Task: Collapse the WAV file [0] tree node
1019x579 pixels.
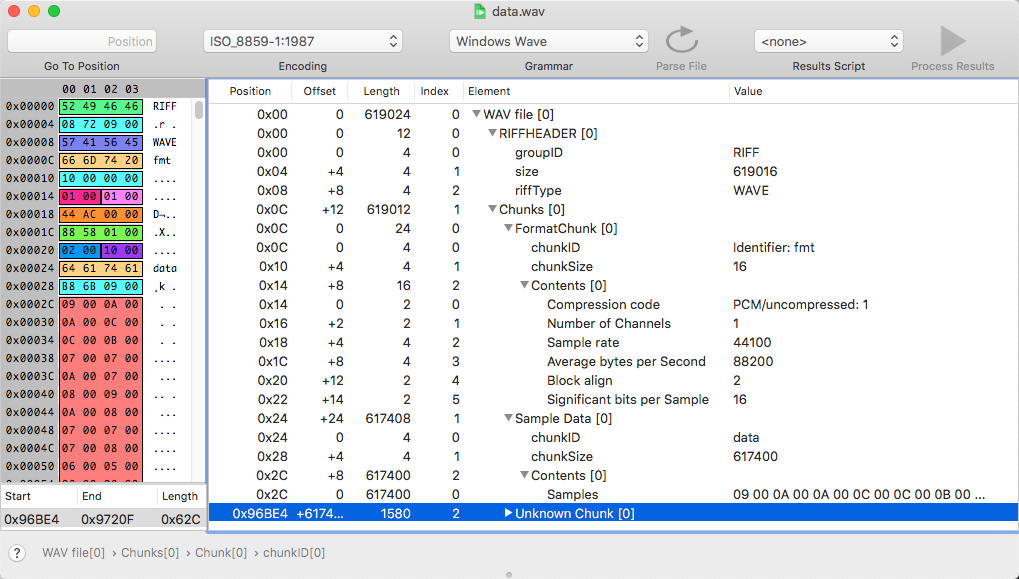Action: click(476, 115)
